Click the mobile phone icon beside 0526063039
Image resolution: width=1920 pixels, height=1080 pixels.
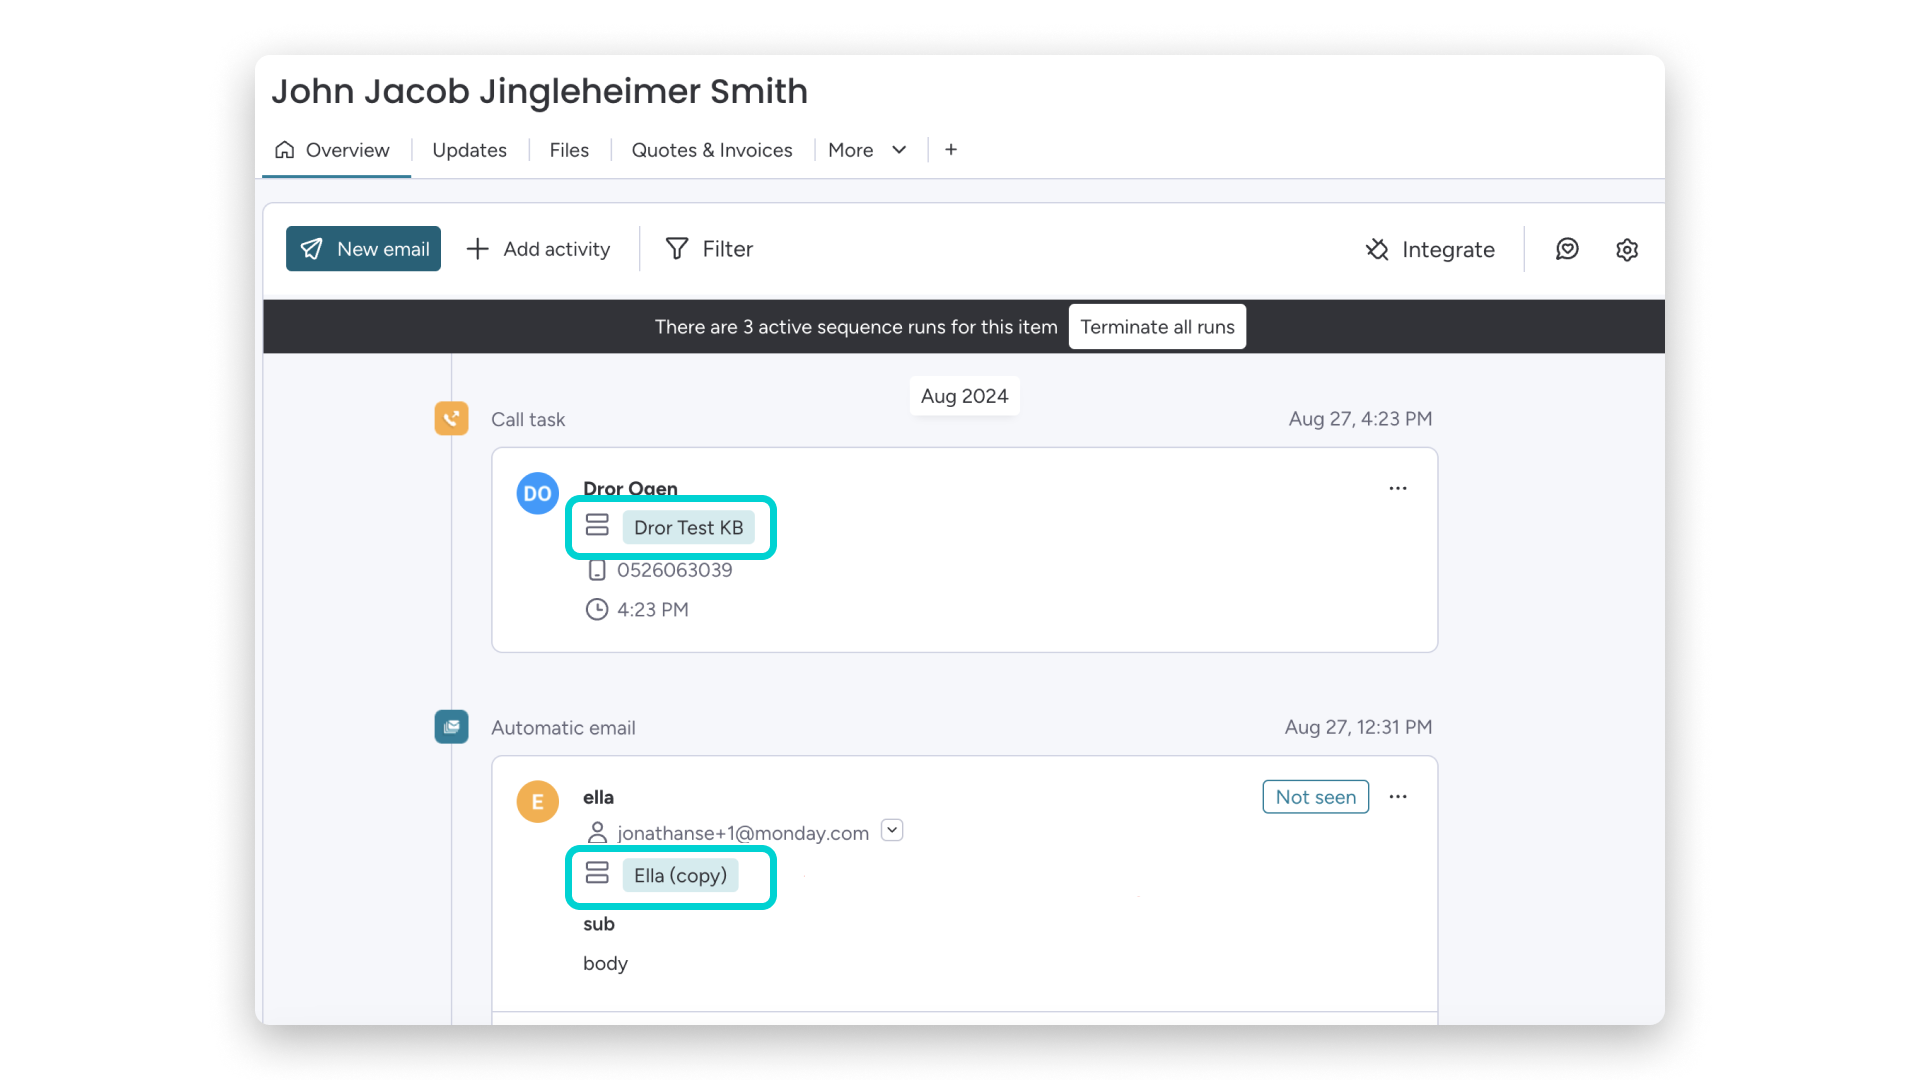pyautogui.click(x=597, y=570)
